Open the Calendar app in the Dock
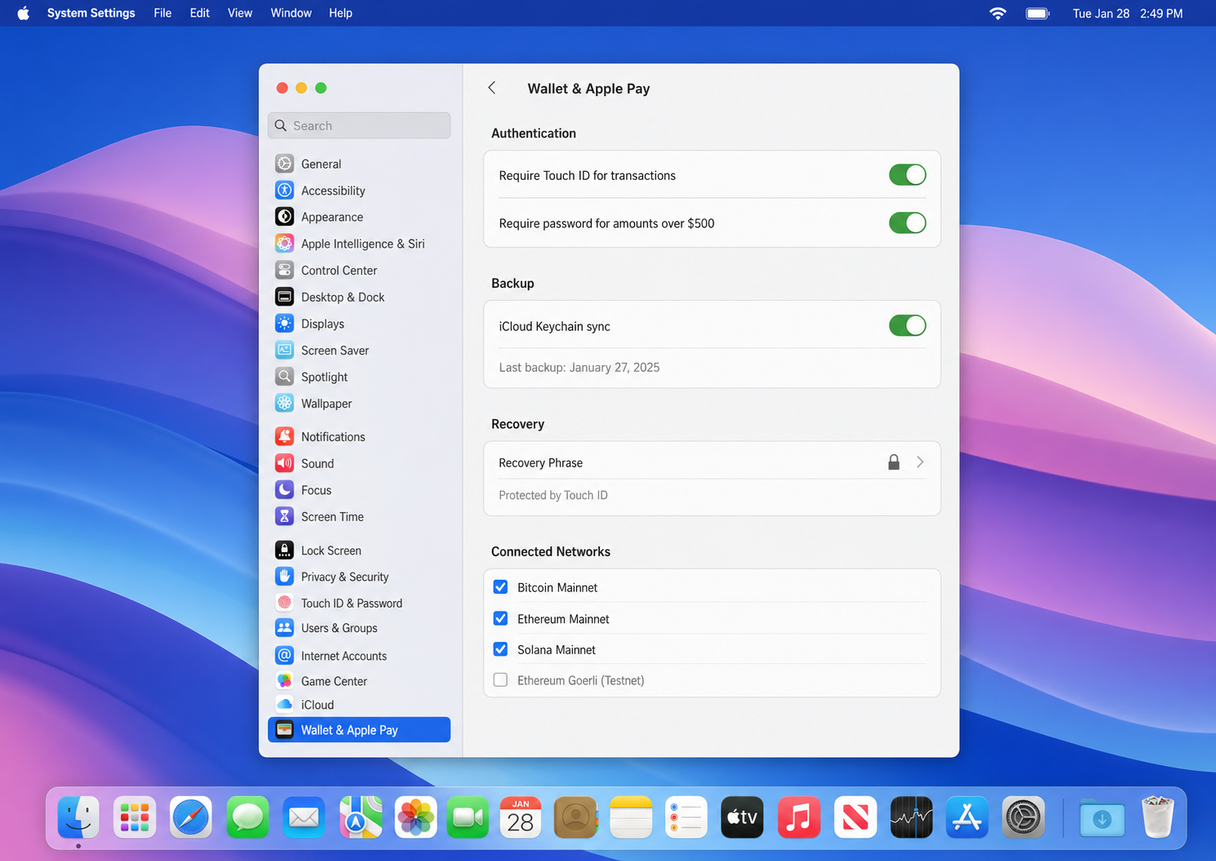1216x861 pixels. pyautogui.click(x=520, y=817)
